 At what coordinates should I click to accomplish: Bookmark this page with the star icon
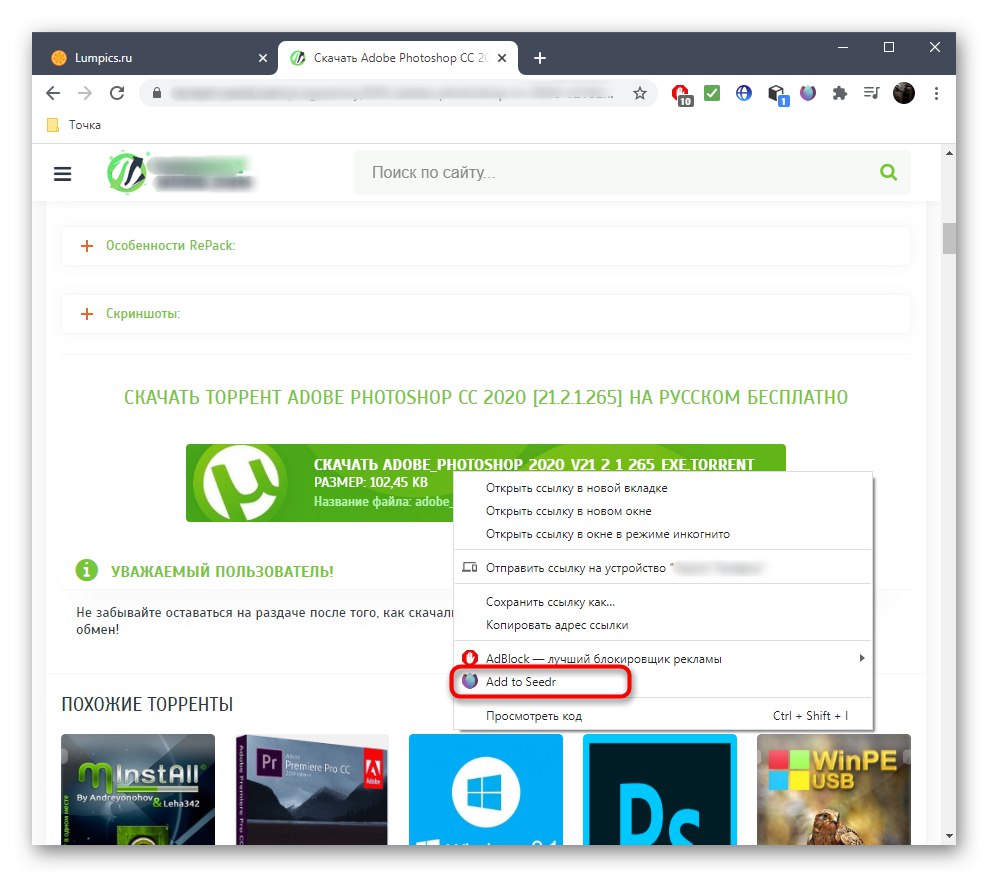tap(640, 93)
